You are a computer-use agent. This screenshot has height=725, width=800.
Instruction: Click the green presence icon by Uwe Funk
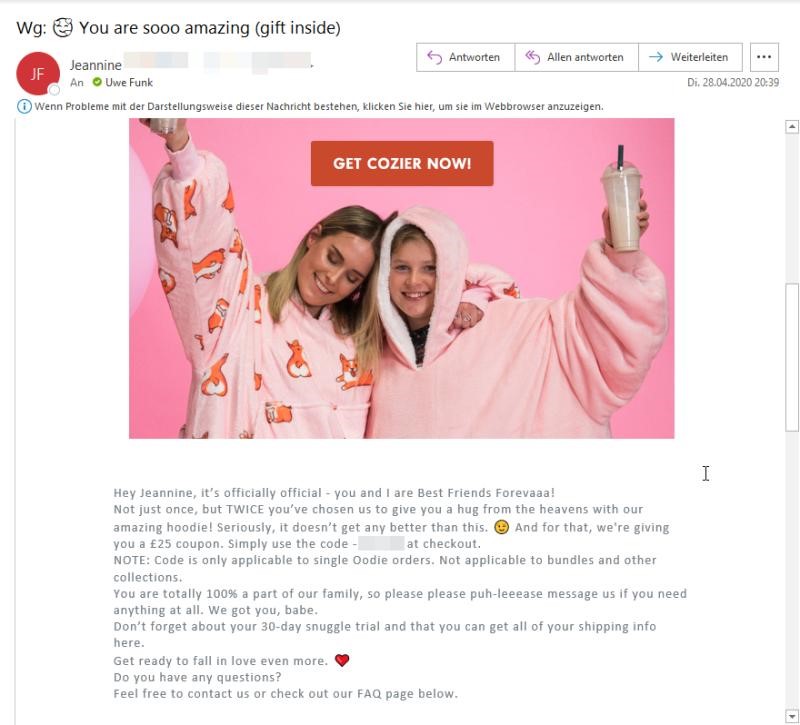(x=97, y=82)
